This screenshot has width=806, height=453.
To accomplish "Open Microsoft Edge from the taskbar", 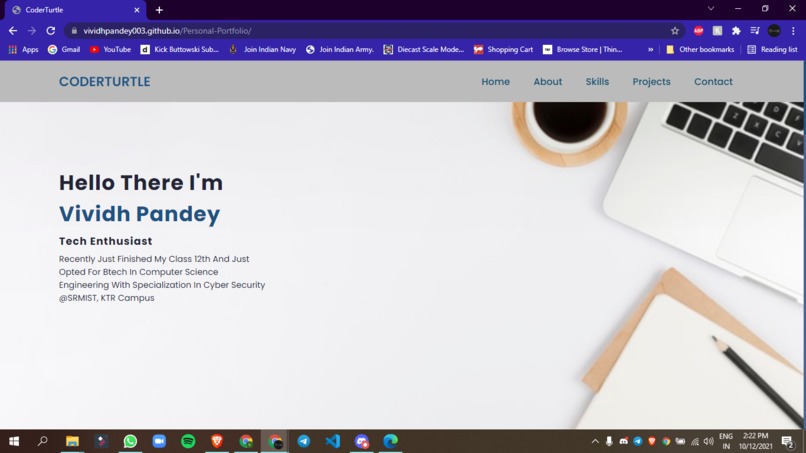I will click(x=391, y=441).
